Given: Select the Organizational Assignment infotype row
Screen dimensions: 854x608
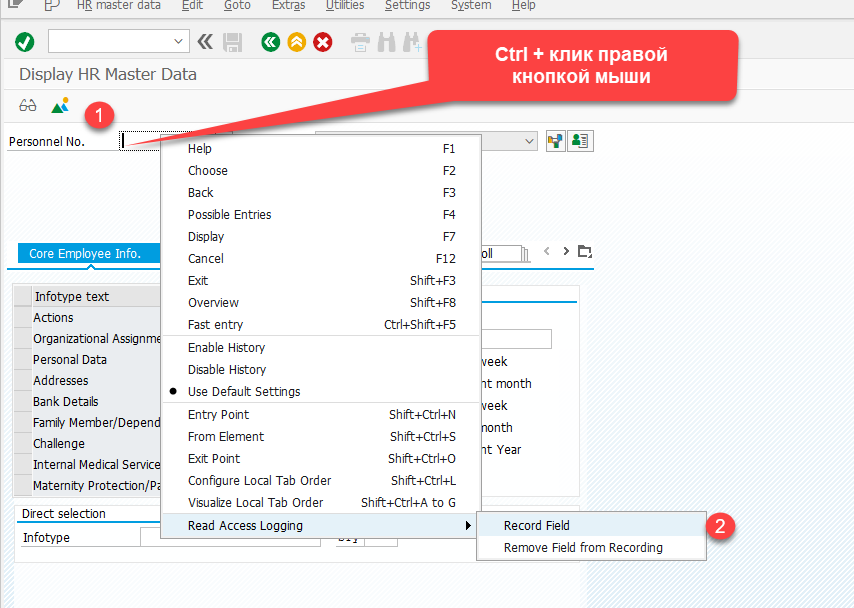Looking at the screenshot, I should (x=96, y=338).
